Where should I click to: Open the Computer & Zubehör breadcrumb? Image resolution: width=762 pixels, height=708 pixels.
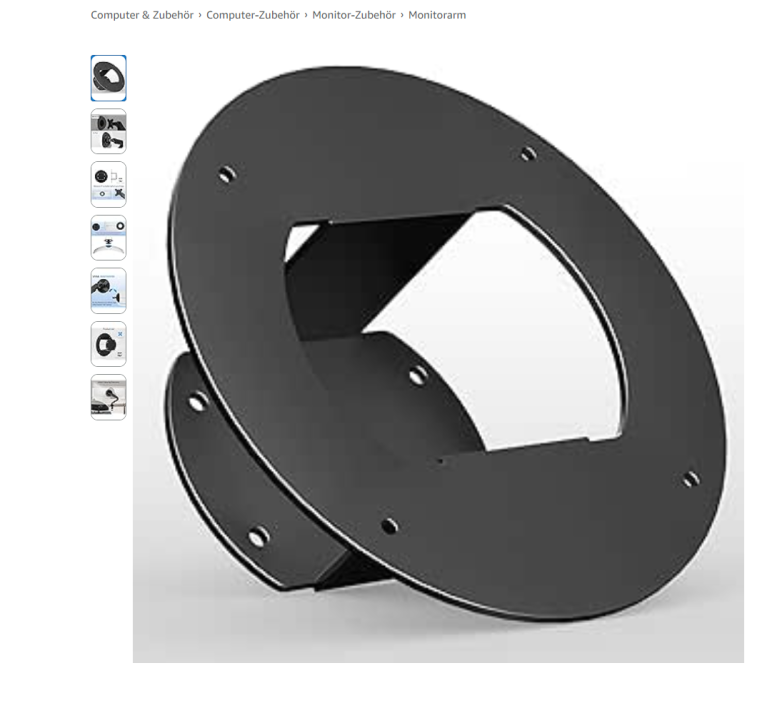[143, 15]
